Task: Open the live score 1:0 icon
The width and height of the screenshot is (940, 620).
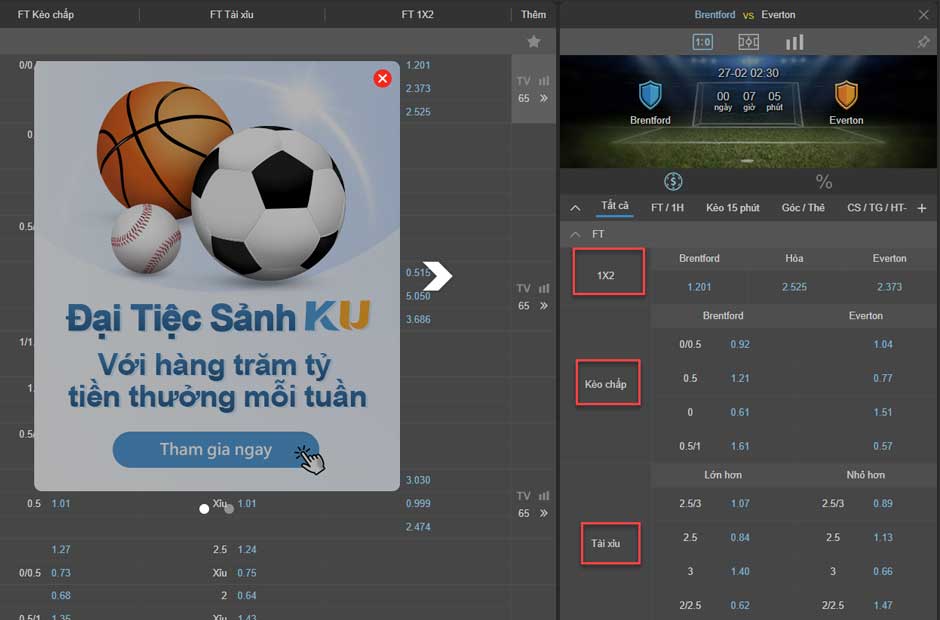Action: coord(703,42)
